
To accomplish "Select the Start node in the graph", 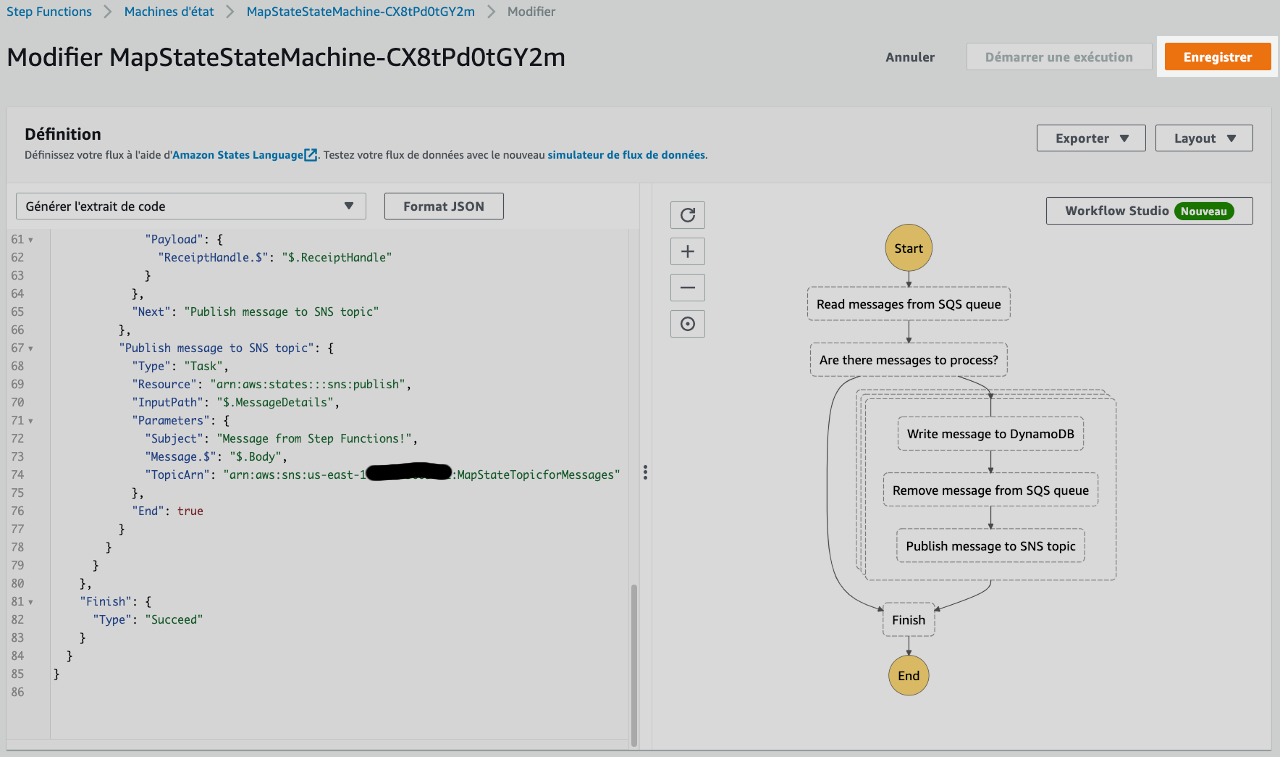I will (909, 248).
